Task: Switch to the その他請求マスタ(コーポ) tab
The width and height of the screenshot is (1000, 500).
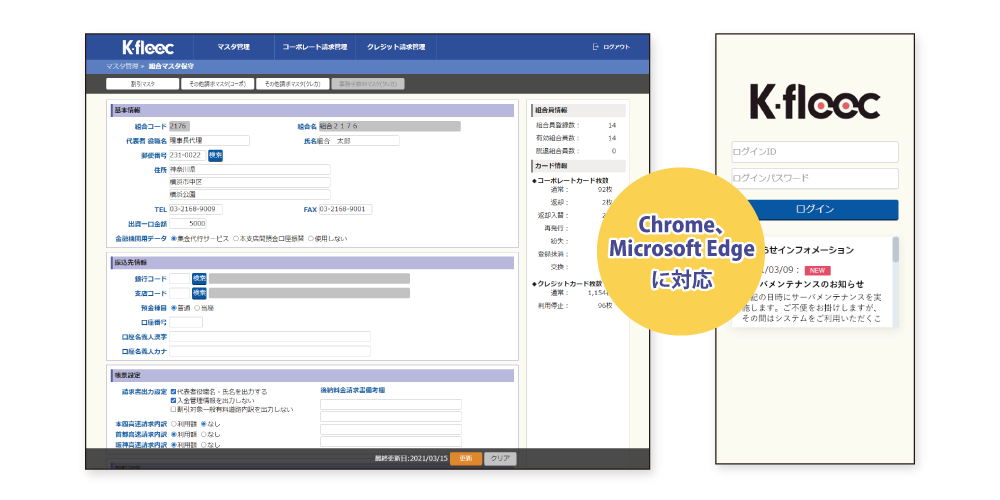Action: (217, 84)
